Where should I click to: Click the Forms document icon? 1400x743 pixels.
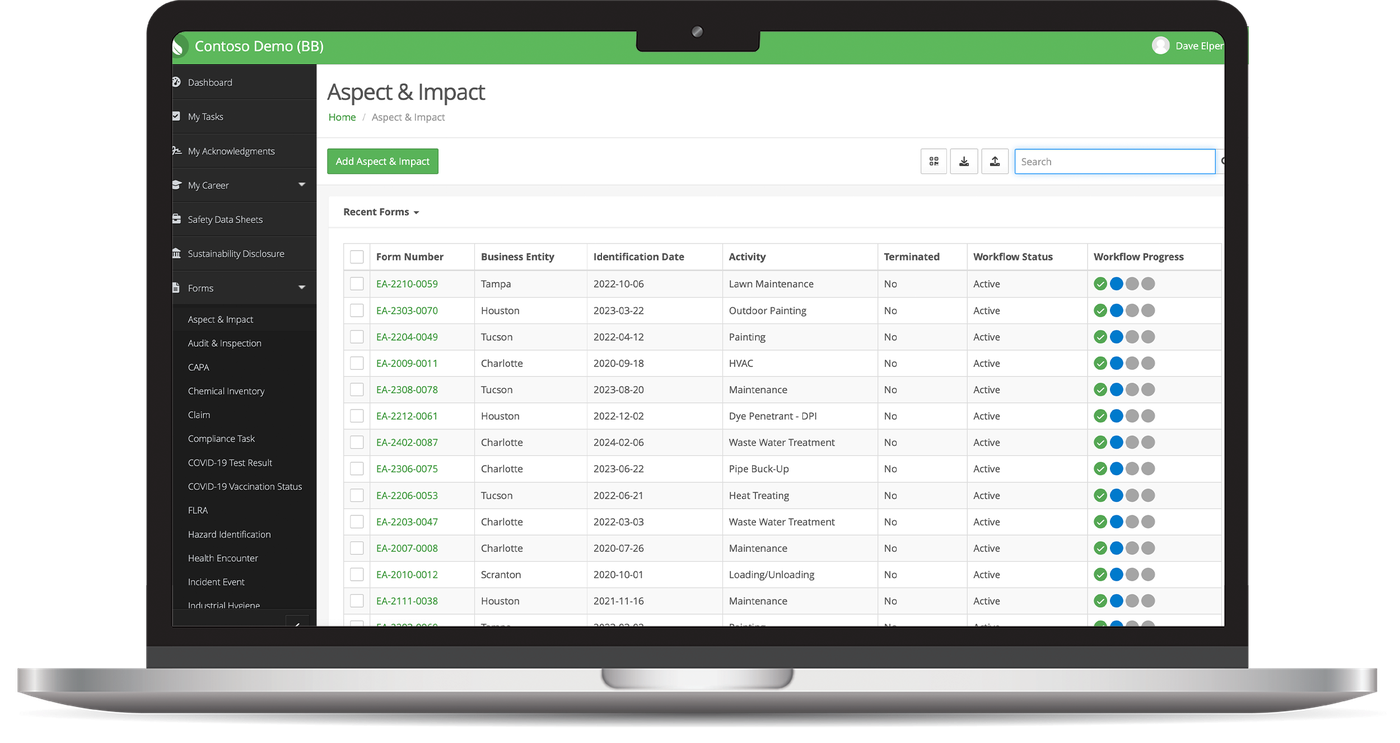[177, 288]
